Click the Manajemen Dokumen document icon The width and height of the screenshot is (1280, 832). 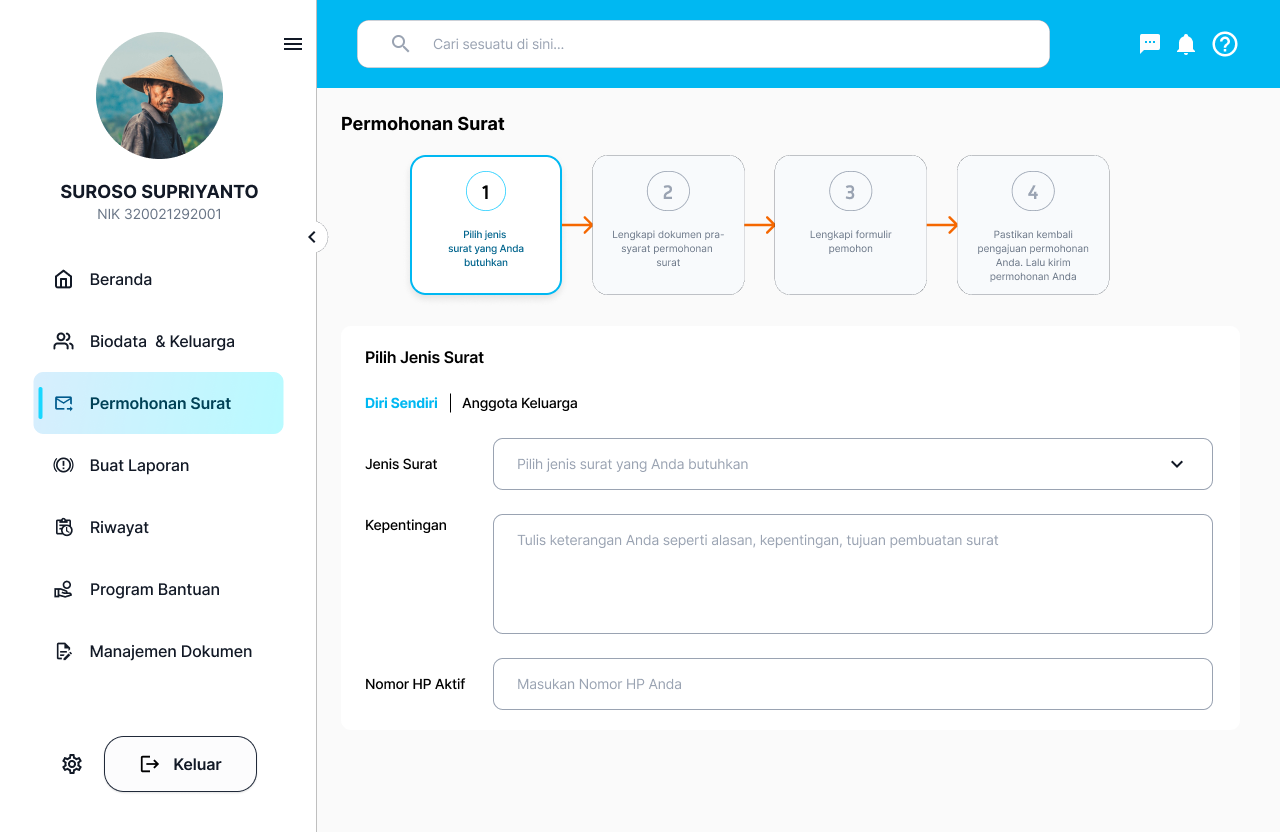coord(63,651)
